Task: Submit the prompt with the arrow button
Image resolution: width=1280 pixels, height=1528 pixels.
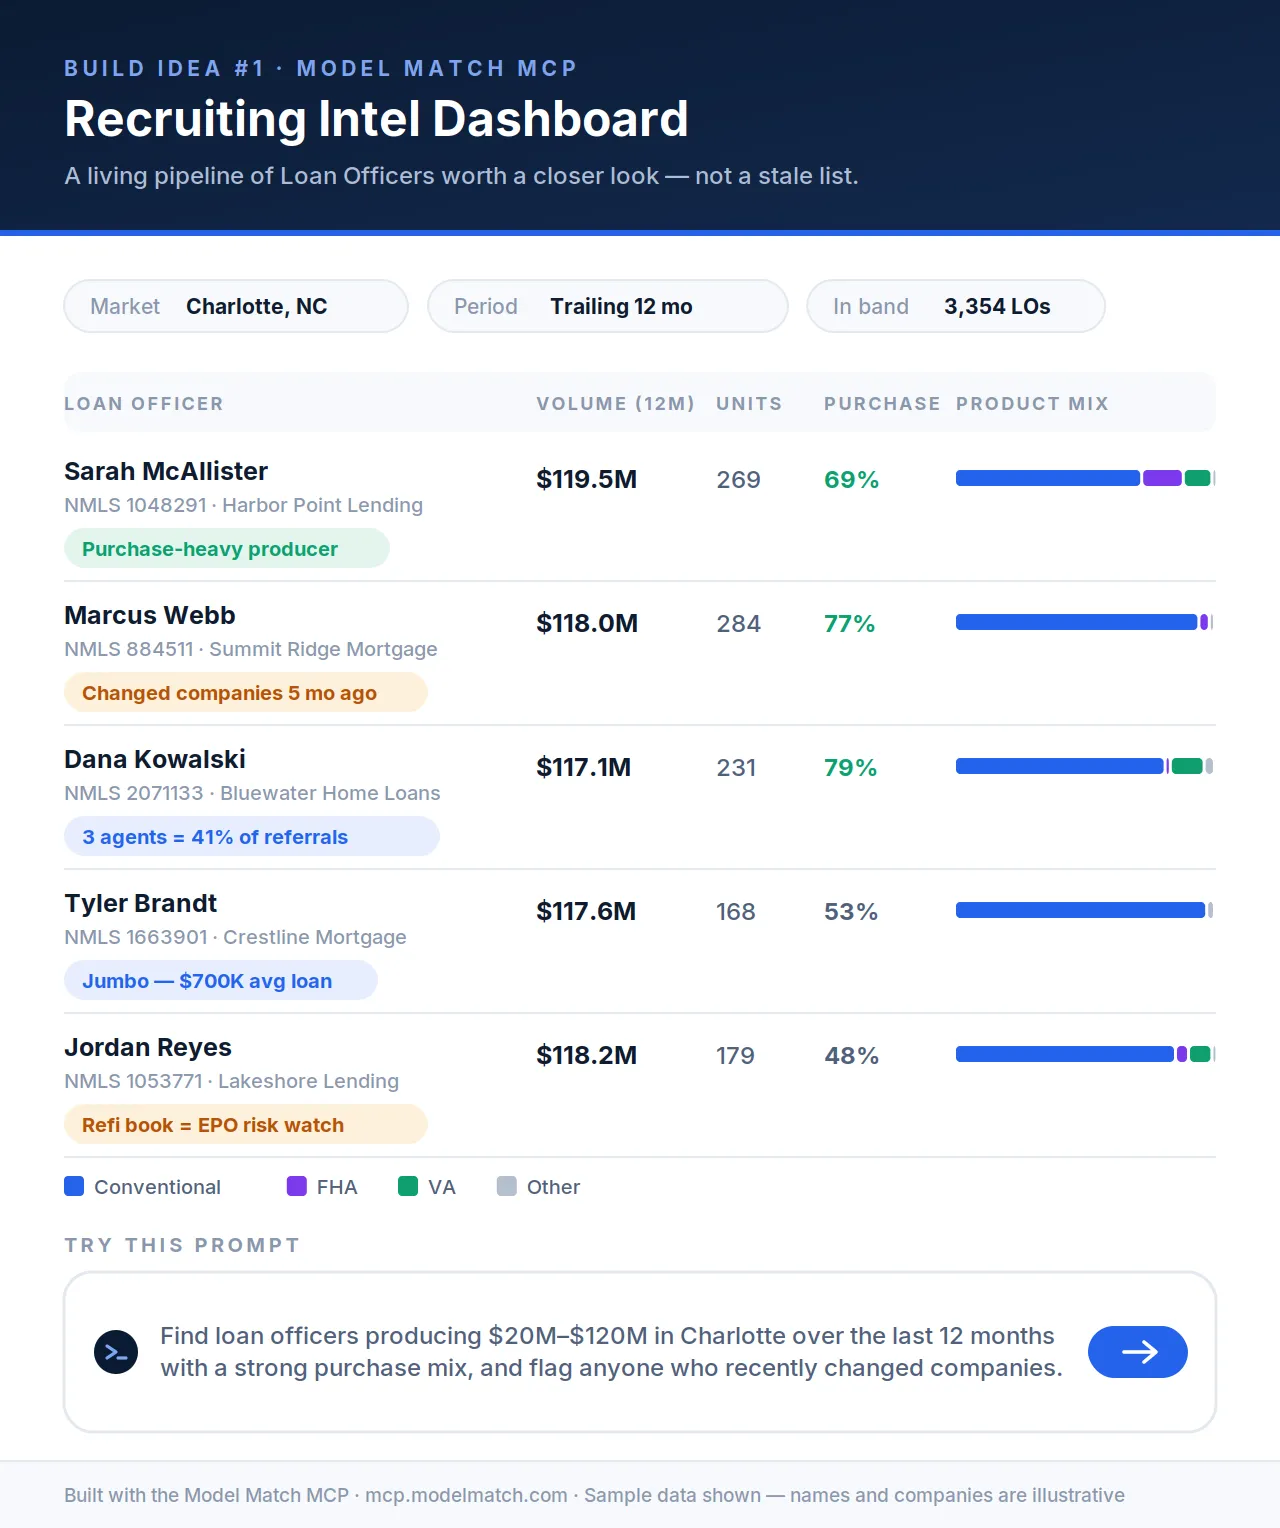Action: pos(1138,1352)
